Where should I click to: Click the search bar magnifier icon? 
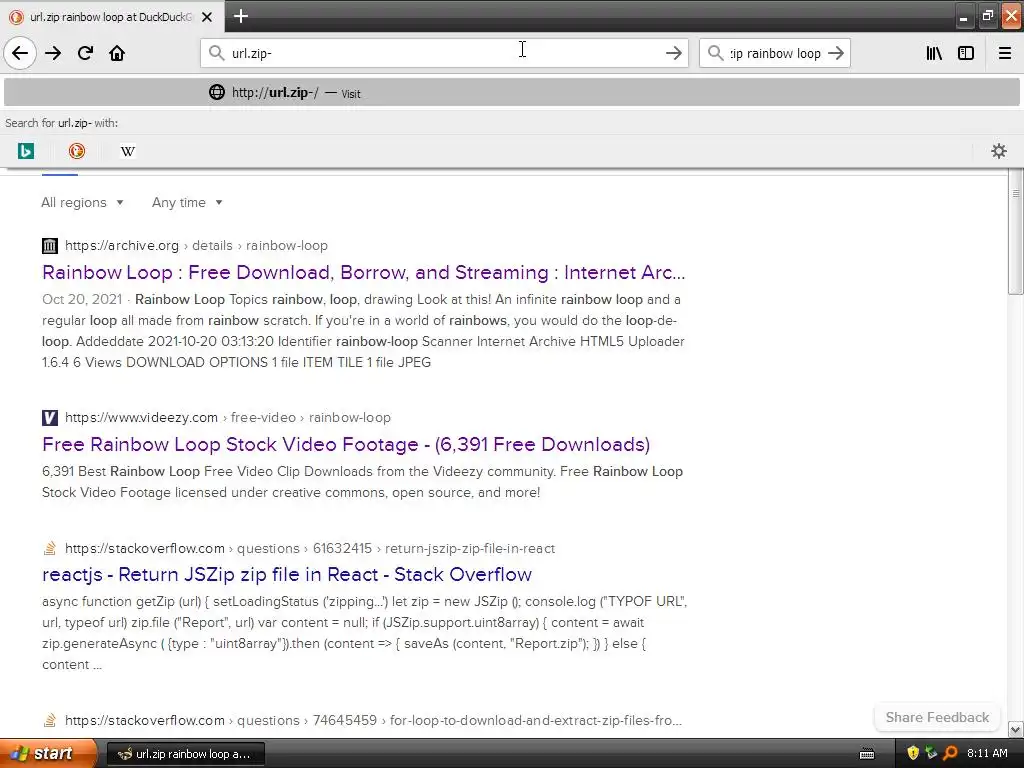[716, 53]
